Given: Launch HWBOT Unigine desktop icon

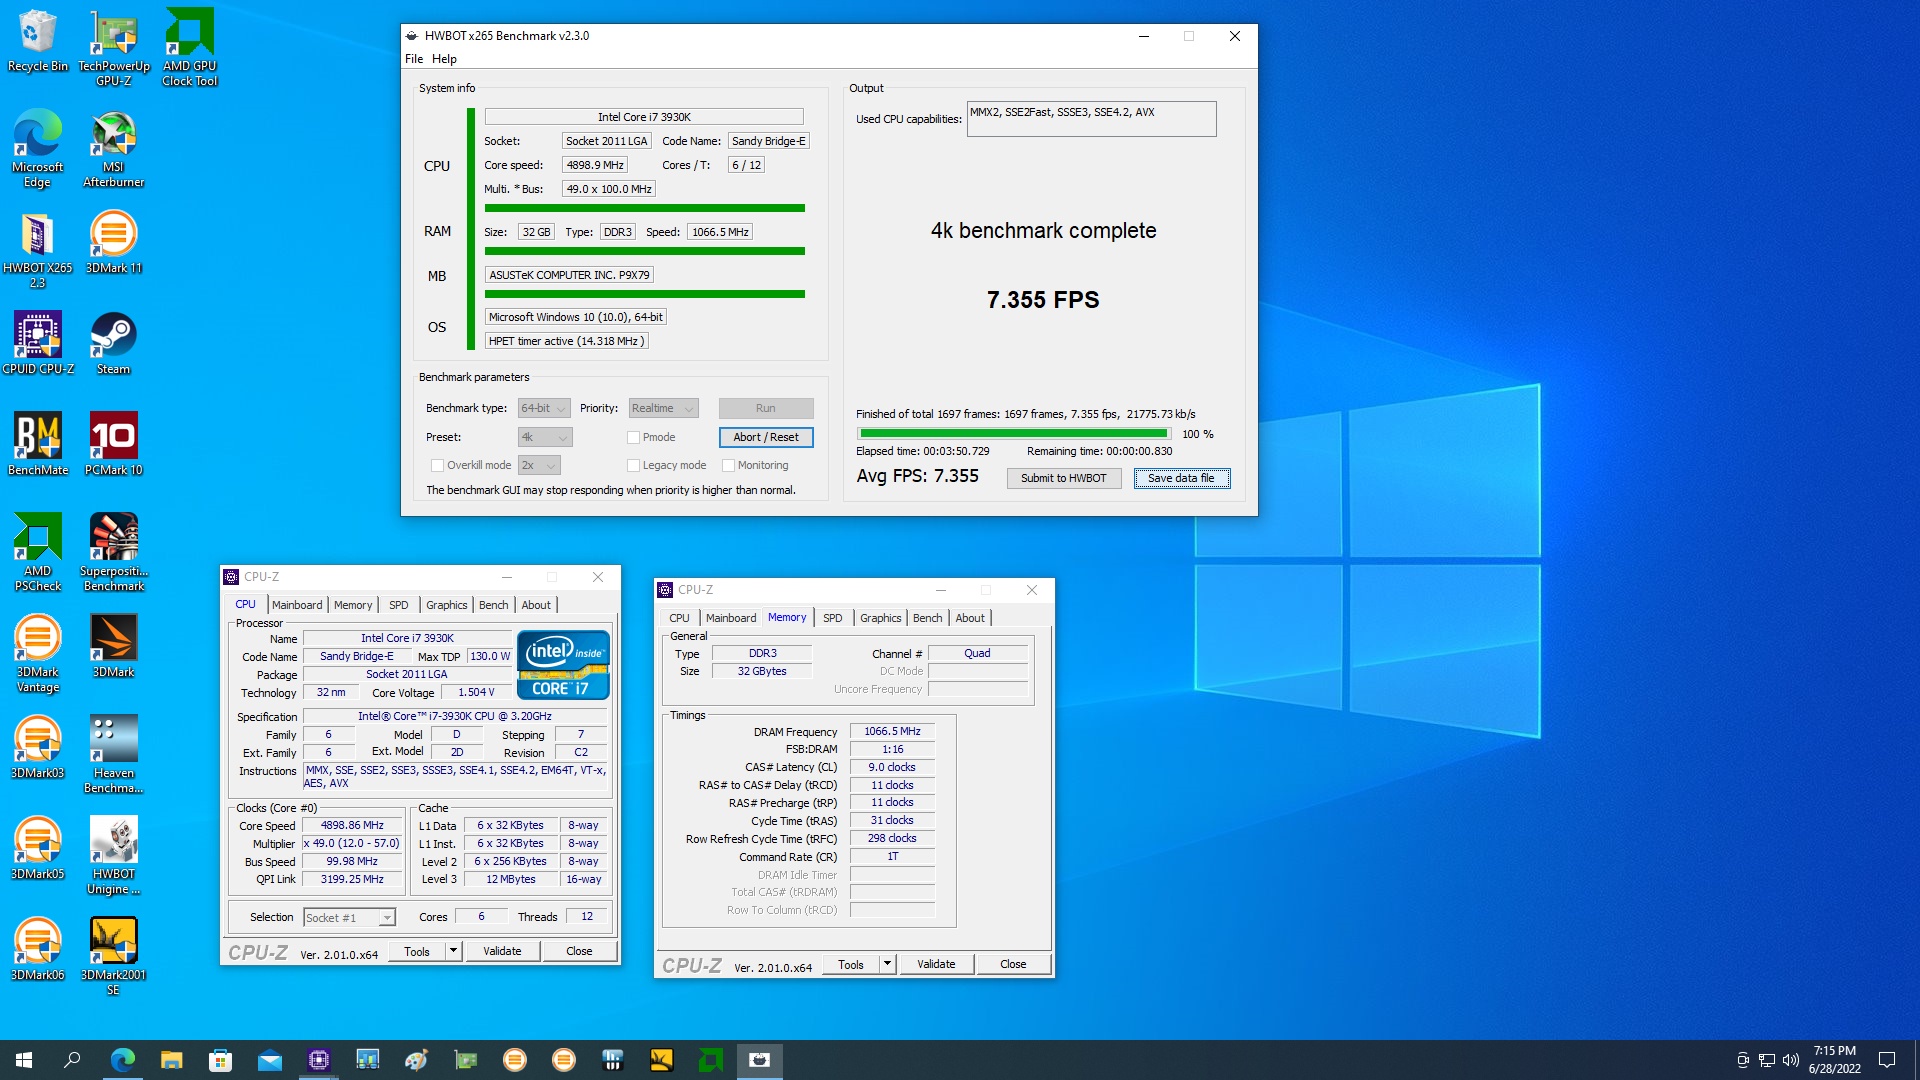Looking at the screenshot, I should [114, 856].
